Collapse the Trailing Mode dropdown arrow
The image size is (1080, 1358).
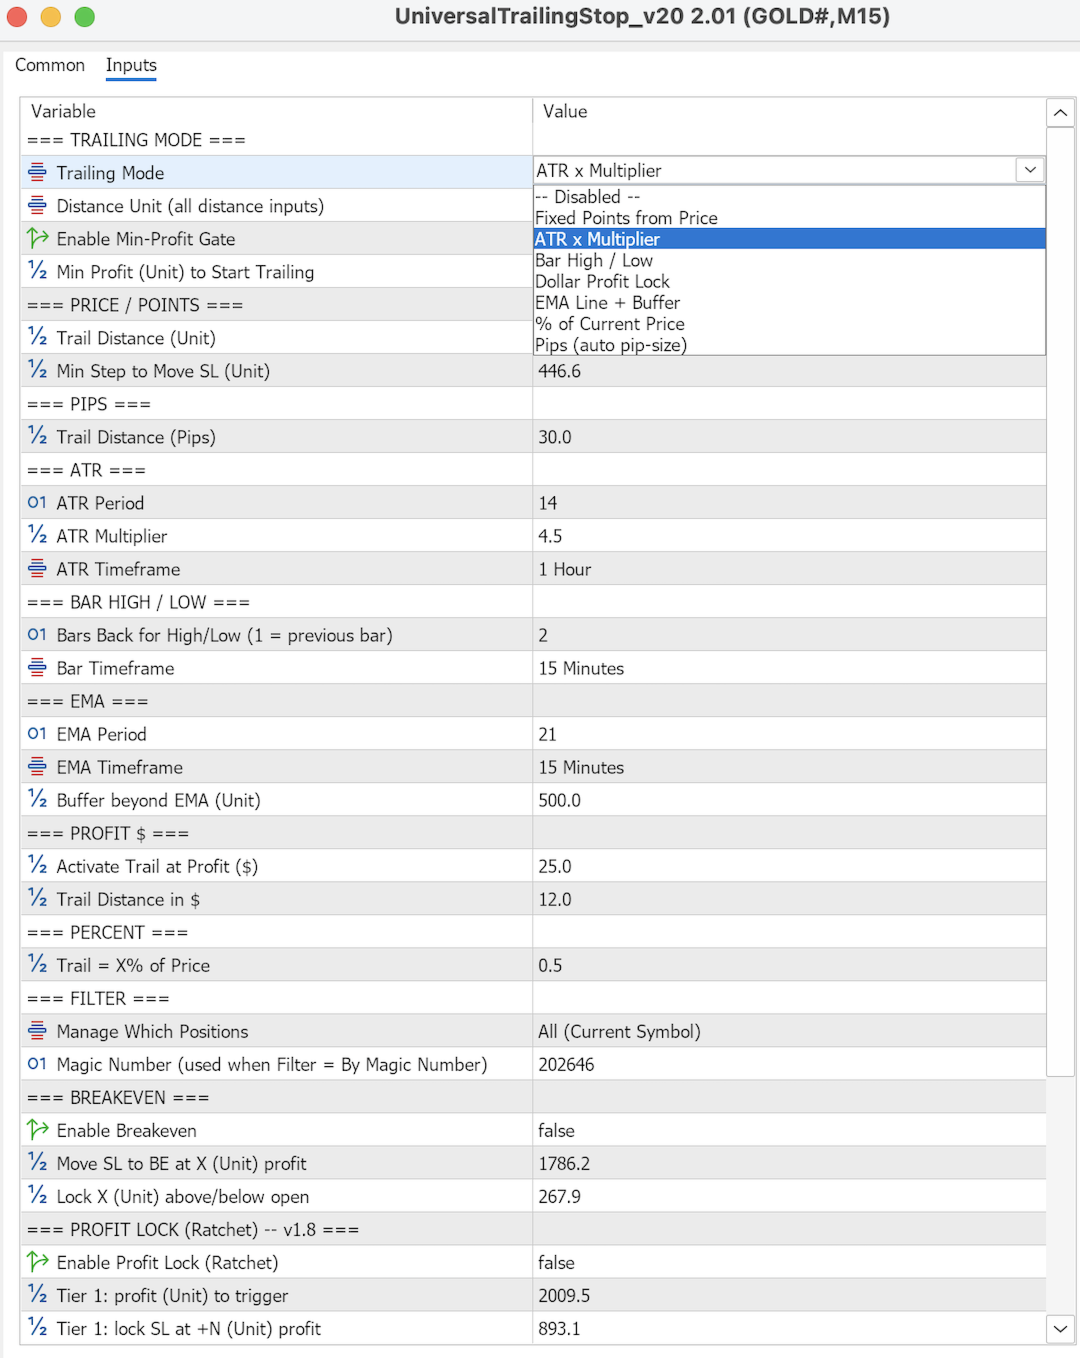[x=1030, y=170]
